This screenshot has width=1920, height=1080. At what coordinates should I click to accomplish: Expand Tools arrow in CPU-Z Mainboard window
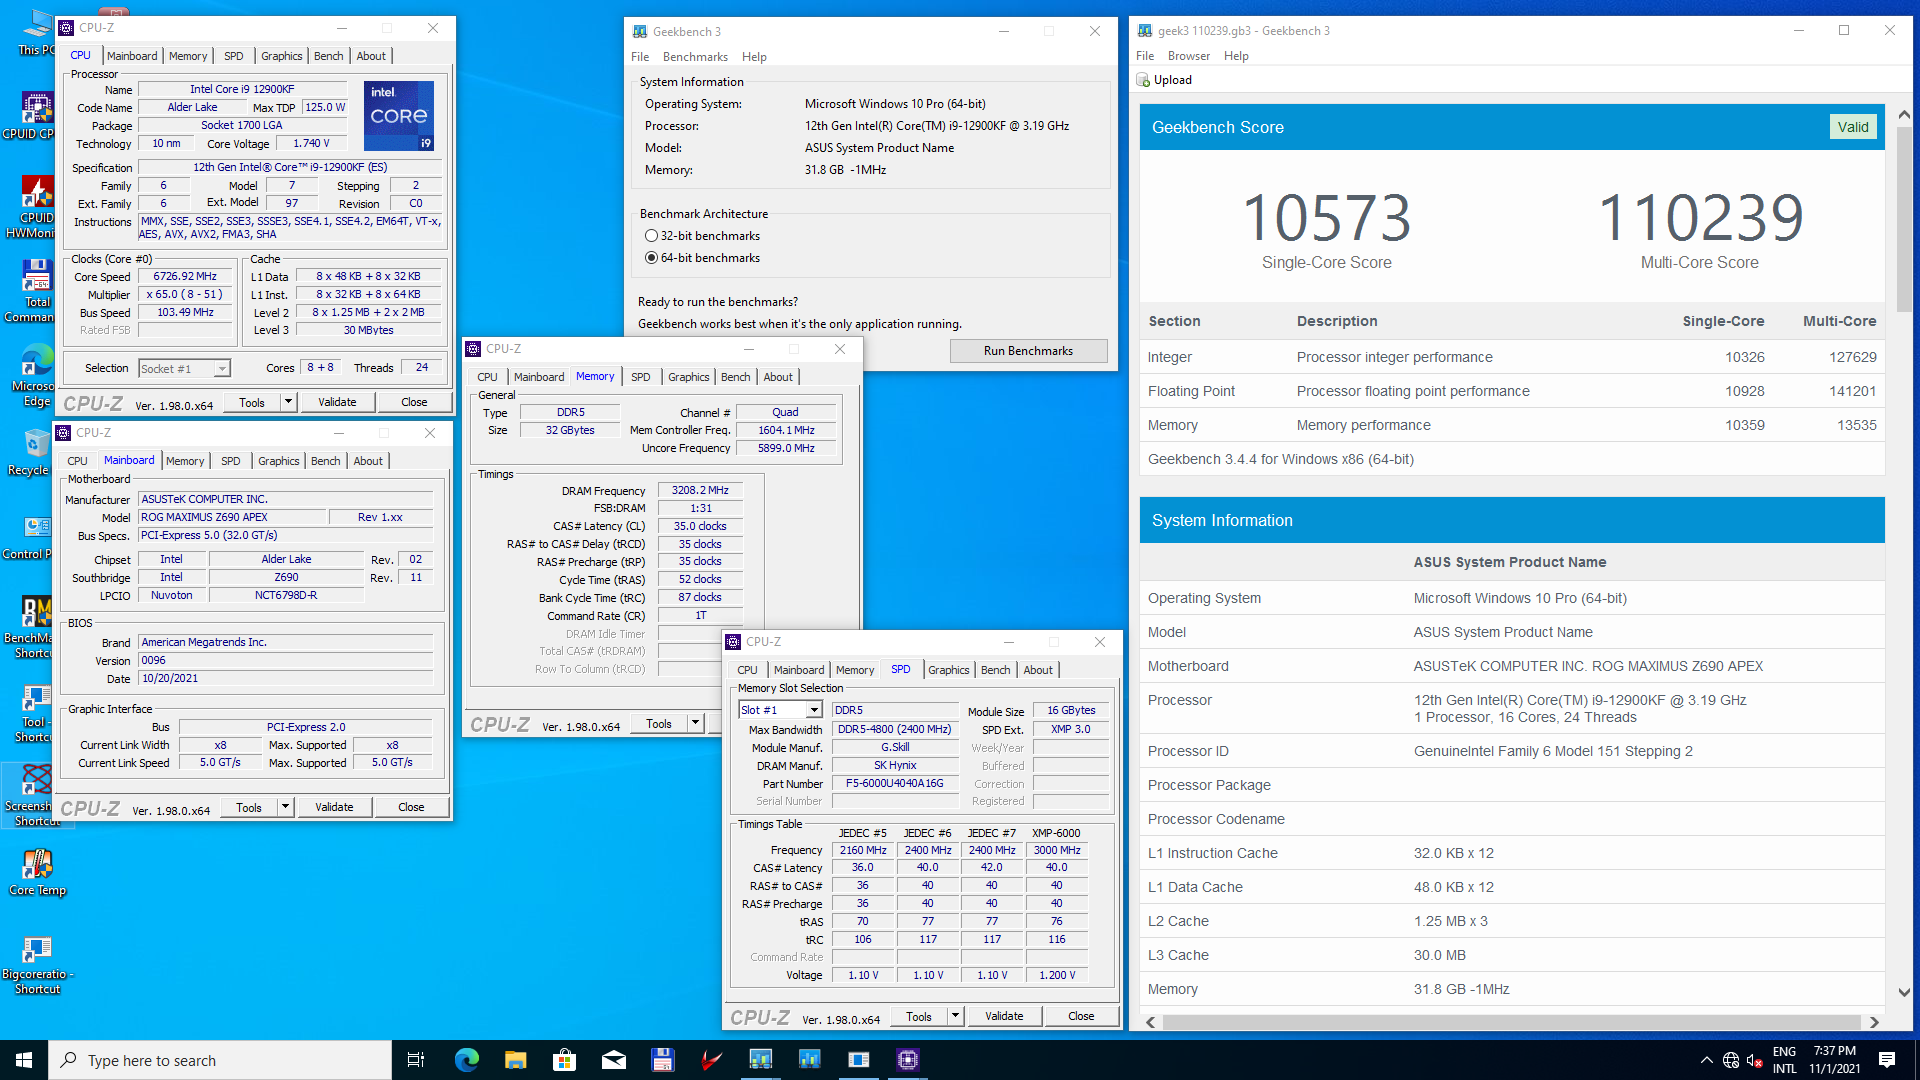click(285, 807)
